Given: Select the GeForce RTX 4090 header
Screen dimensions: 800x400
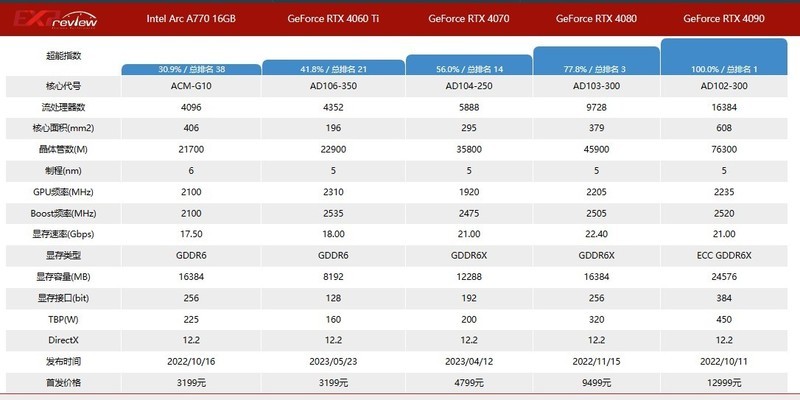Looking at the screenshot, I should [724, 19].
